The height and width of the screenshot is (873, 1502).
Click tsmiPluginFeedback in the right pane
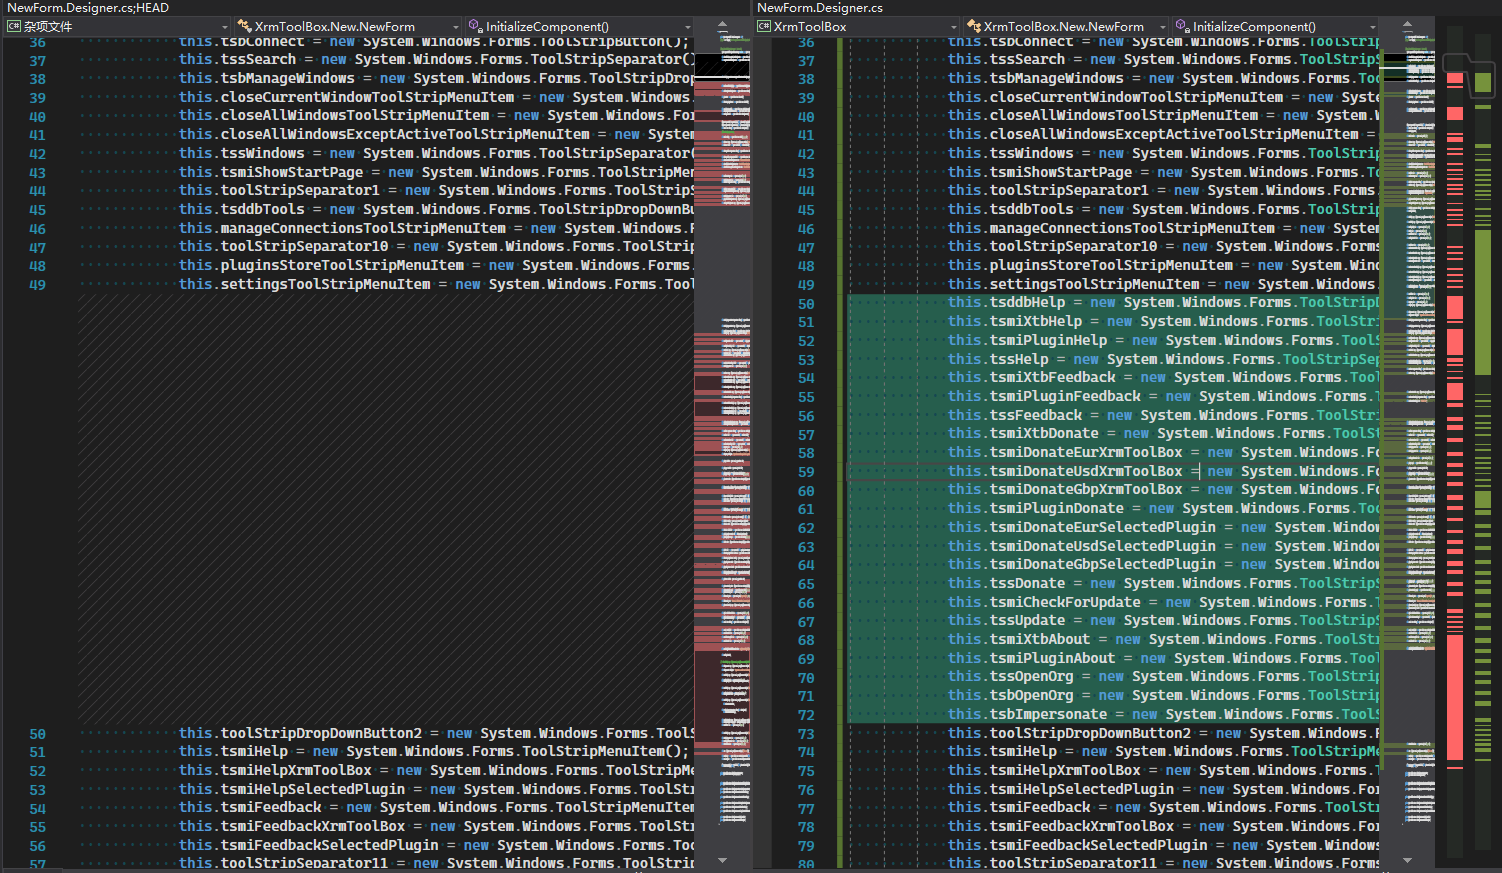(x=1065, y=397)
